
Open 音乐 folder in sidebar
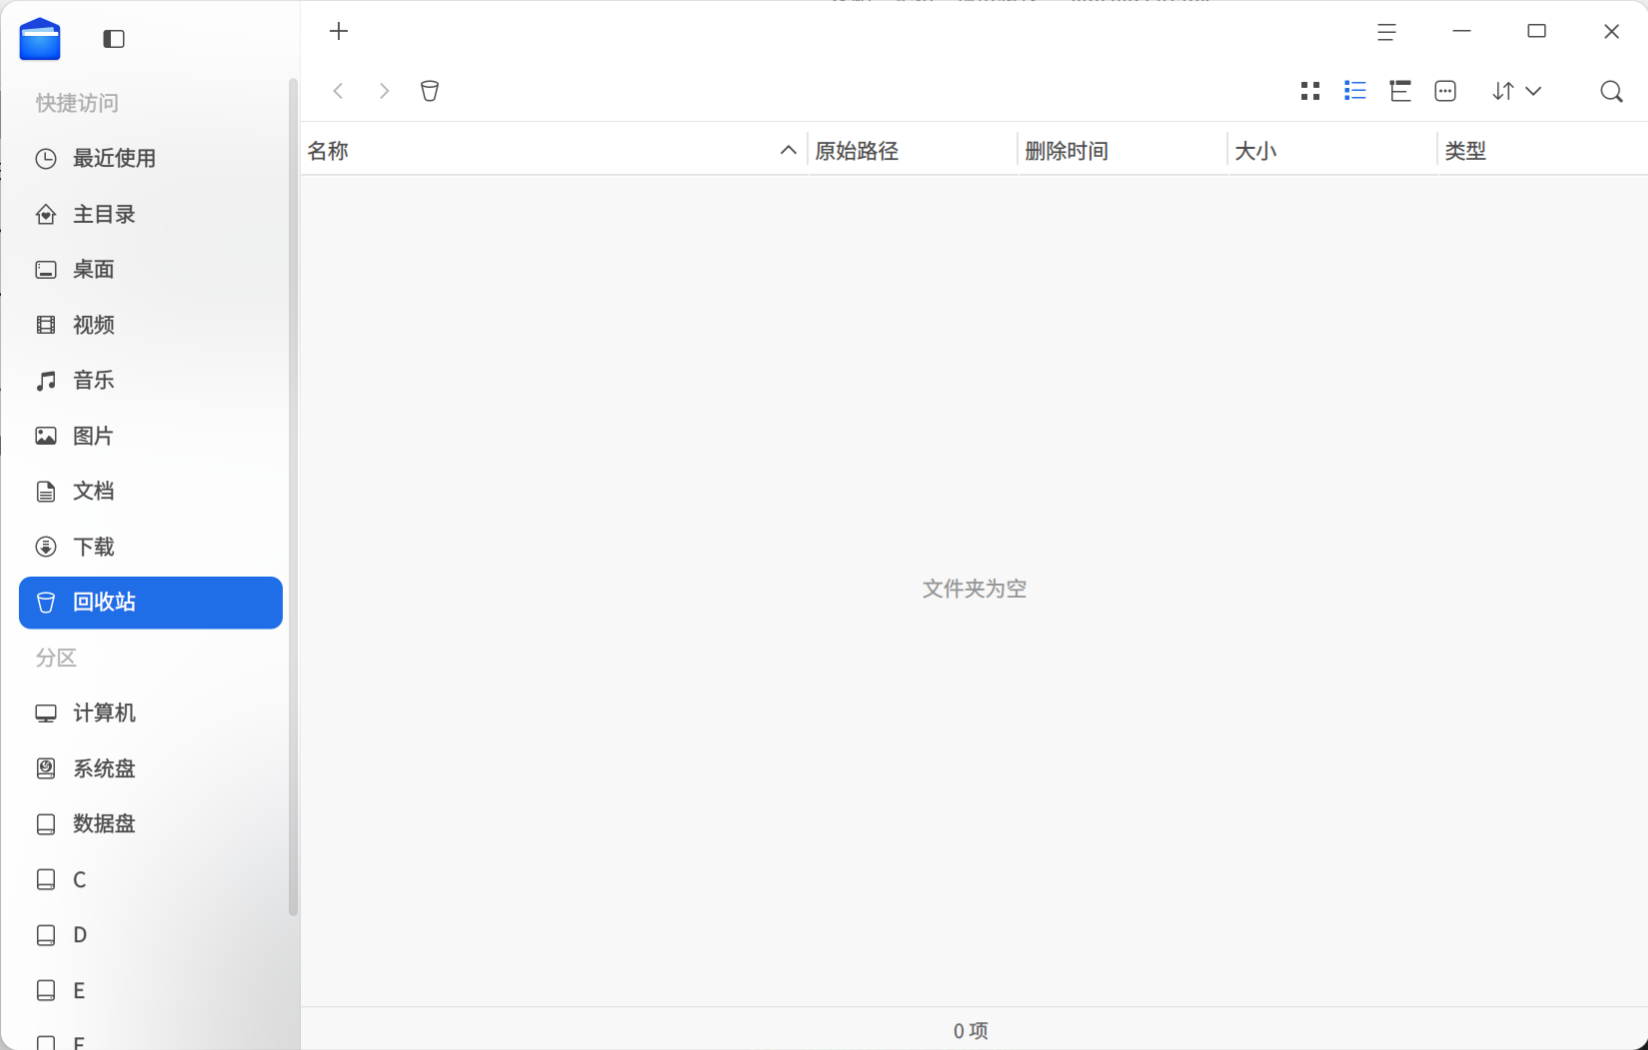click(151, 380)
